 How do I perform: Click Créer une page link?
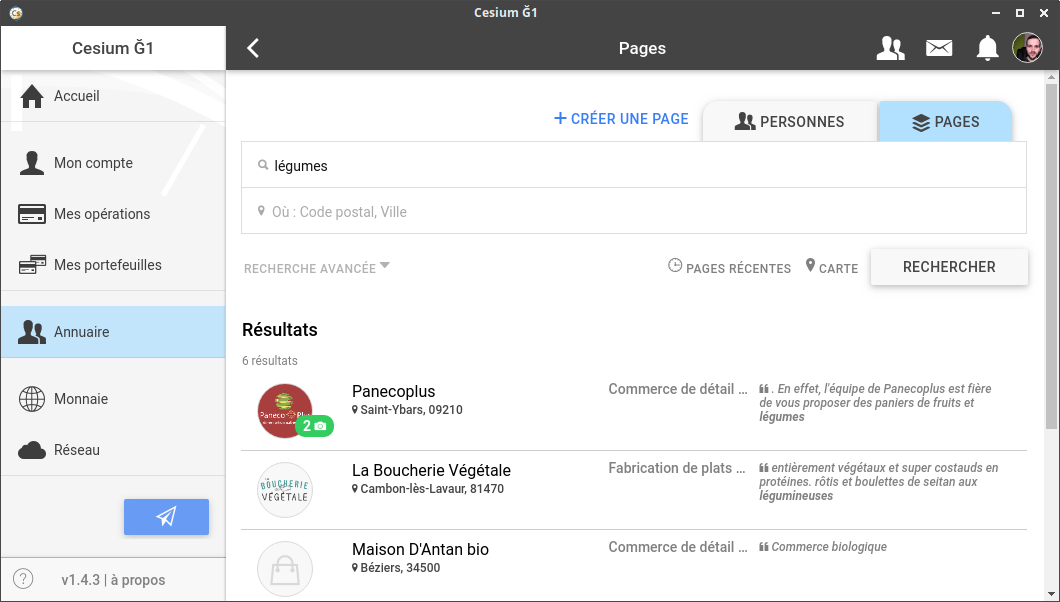(621, 119)
